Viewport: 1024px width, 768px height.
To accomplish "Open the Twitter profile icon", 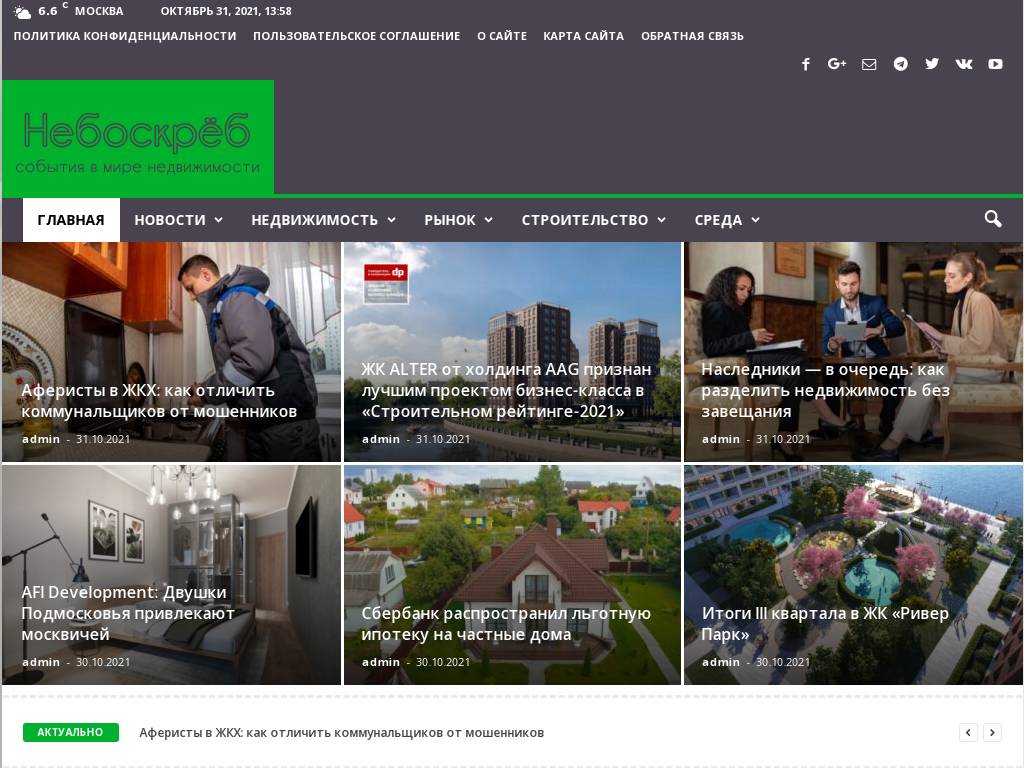I will 932,64.
